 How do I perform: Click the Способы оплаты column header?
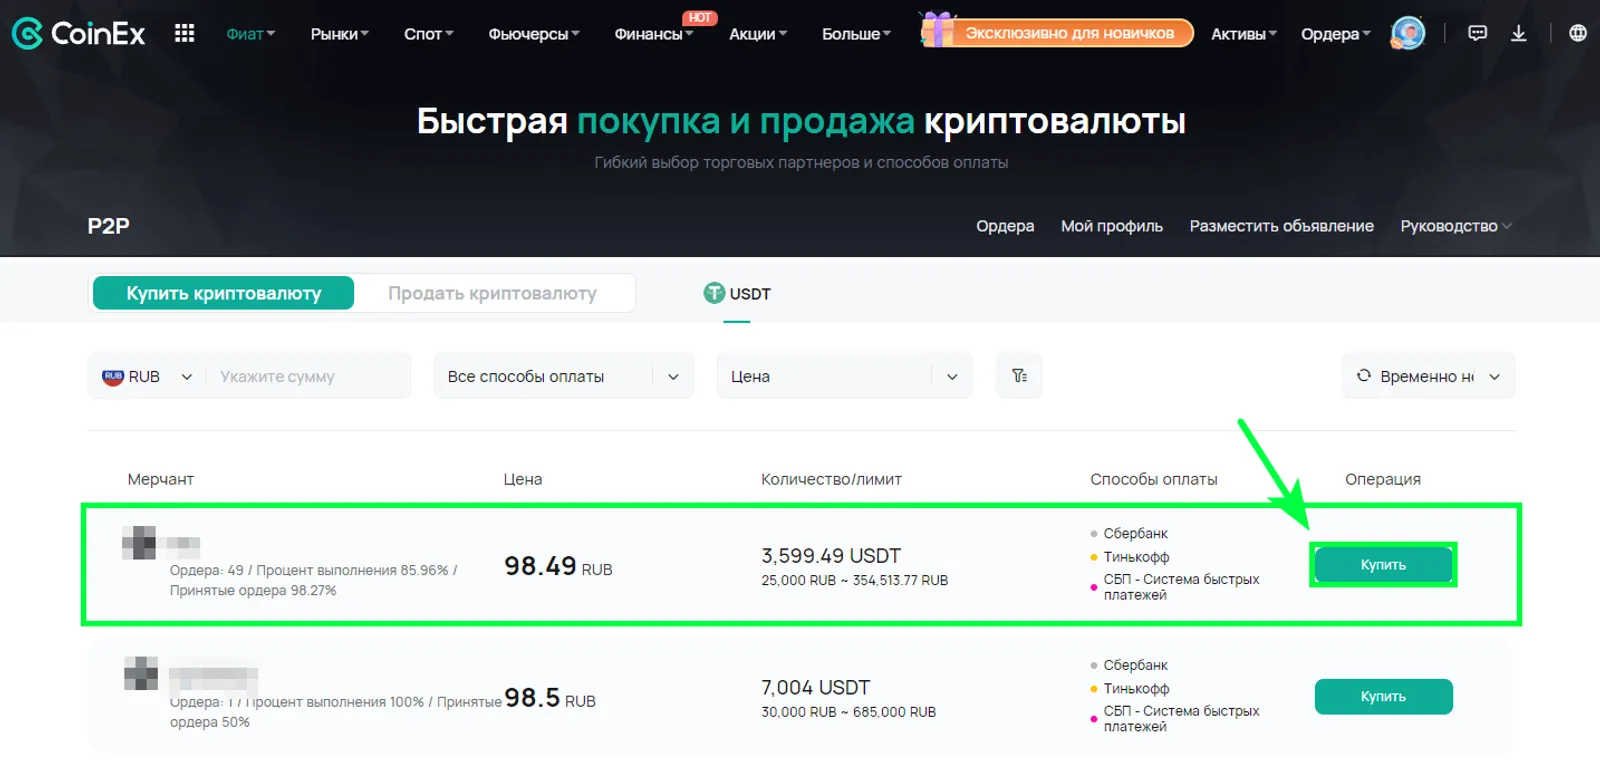coord(1153,479)
